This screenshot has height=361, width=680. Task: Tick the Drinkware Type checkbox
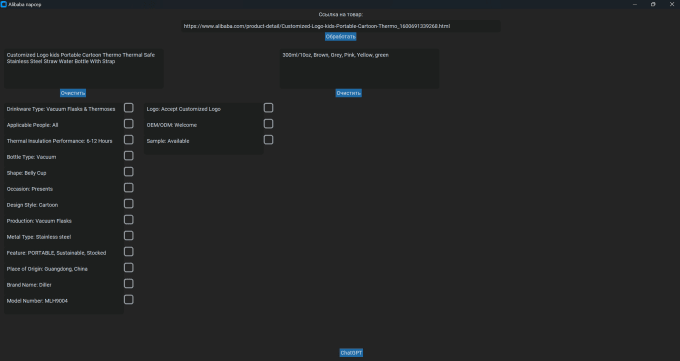point(128,108)
